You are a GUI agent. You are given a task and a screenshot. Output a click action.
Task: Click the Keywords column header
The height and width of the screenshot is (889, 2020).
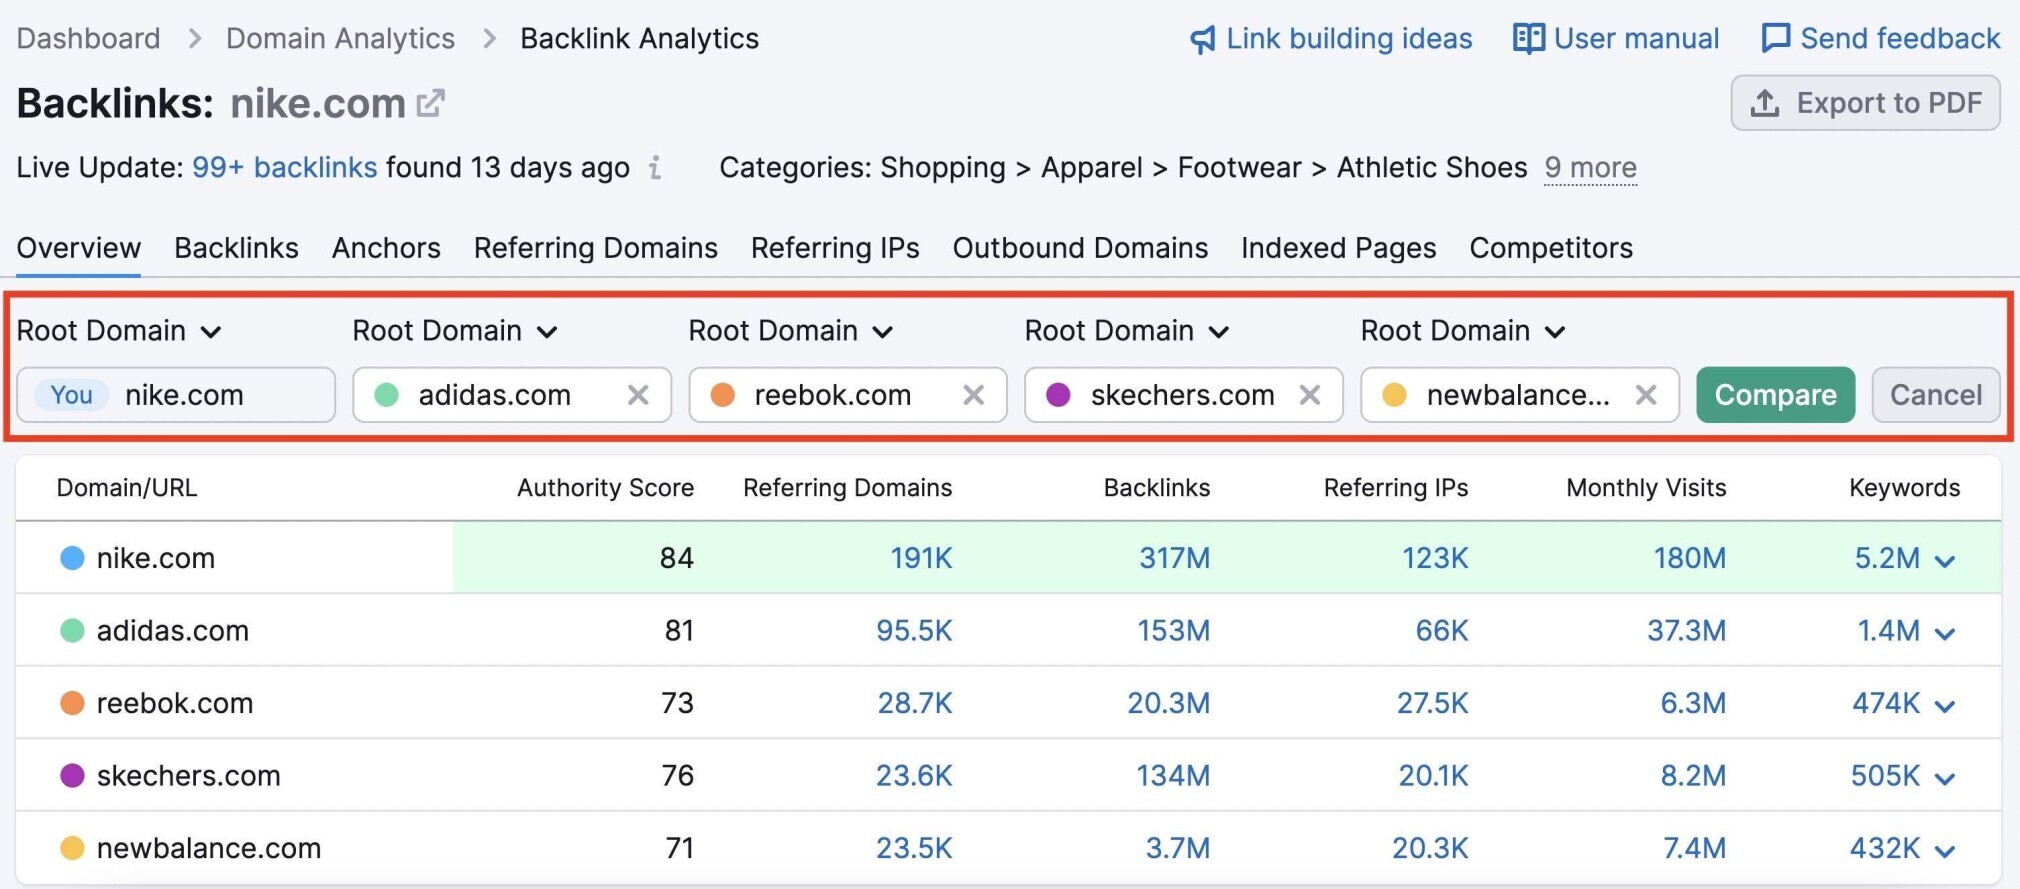[x=1904, y=488]
